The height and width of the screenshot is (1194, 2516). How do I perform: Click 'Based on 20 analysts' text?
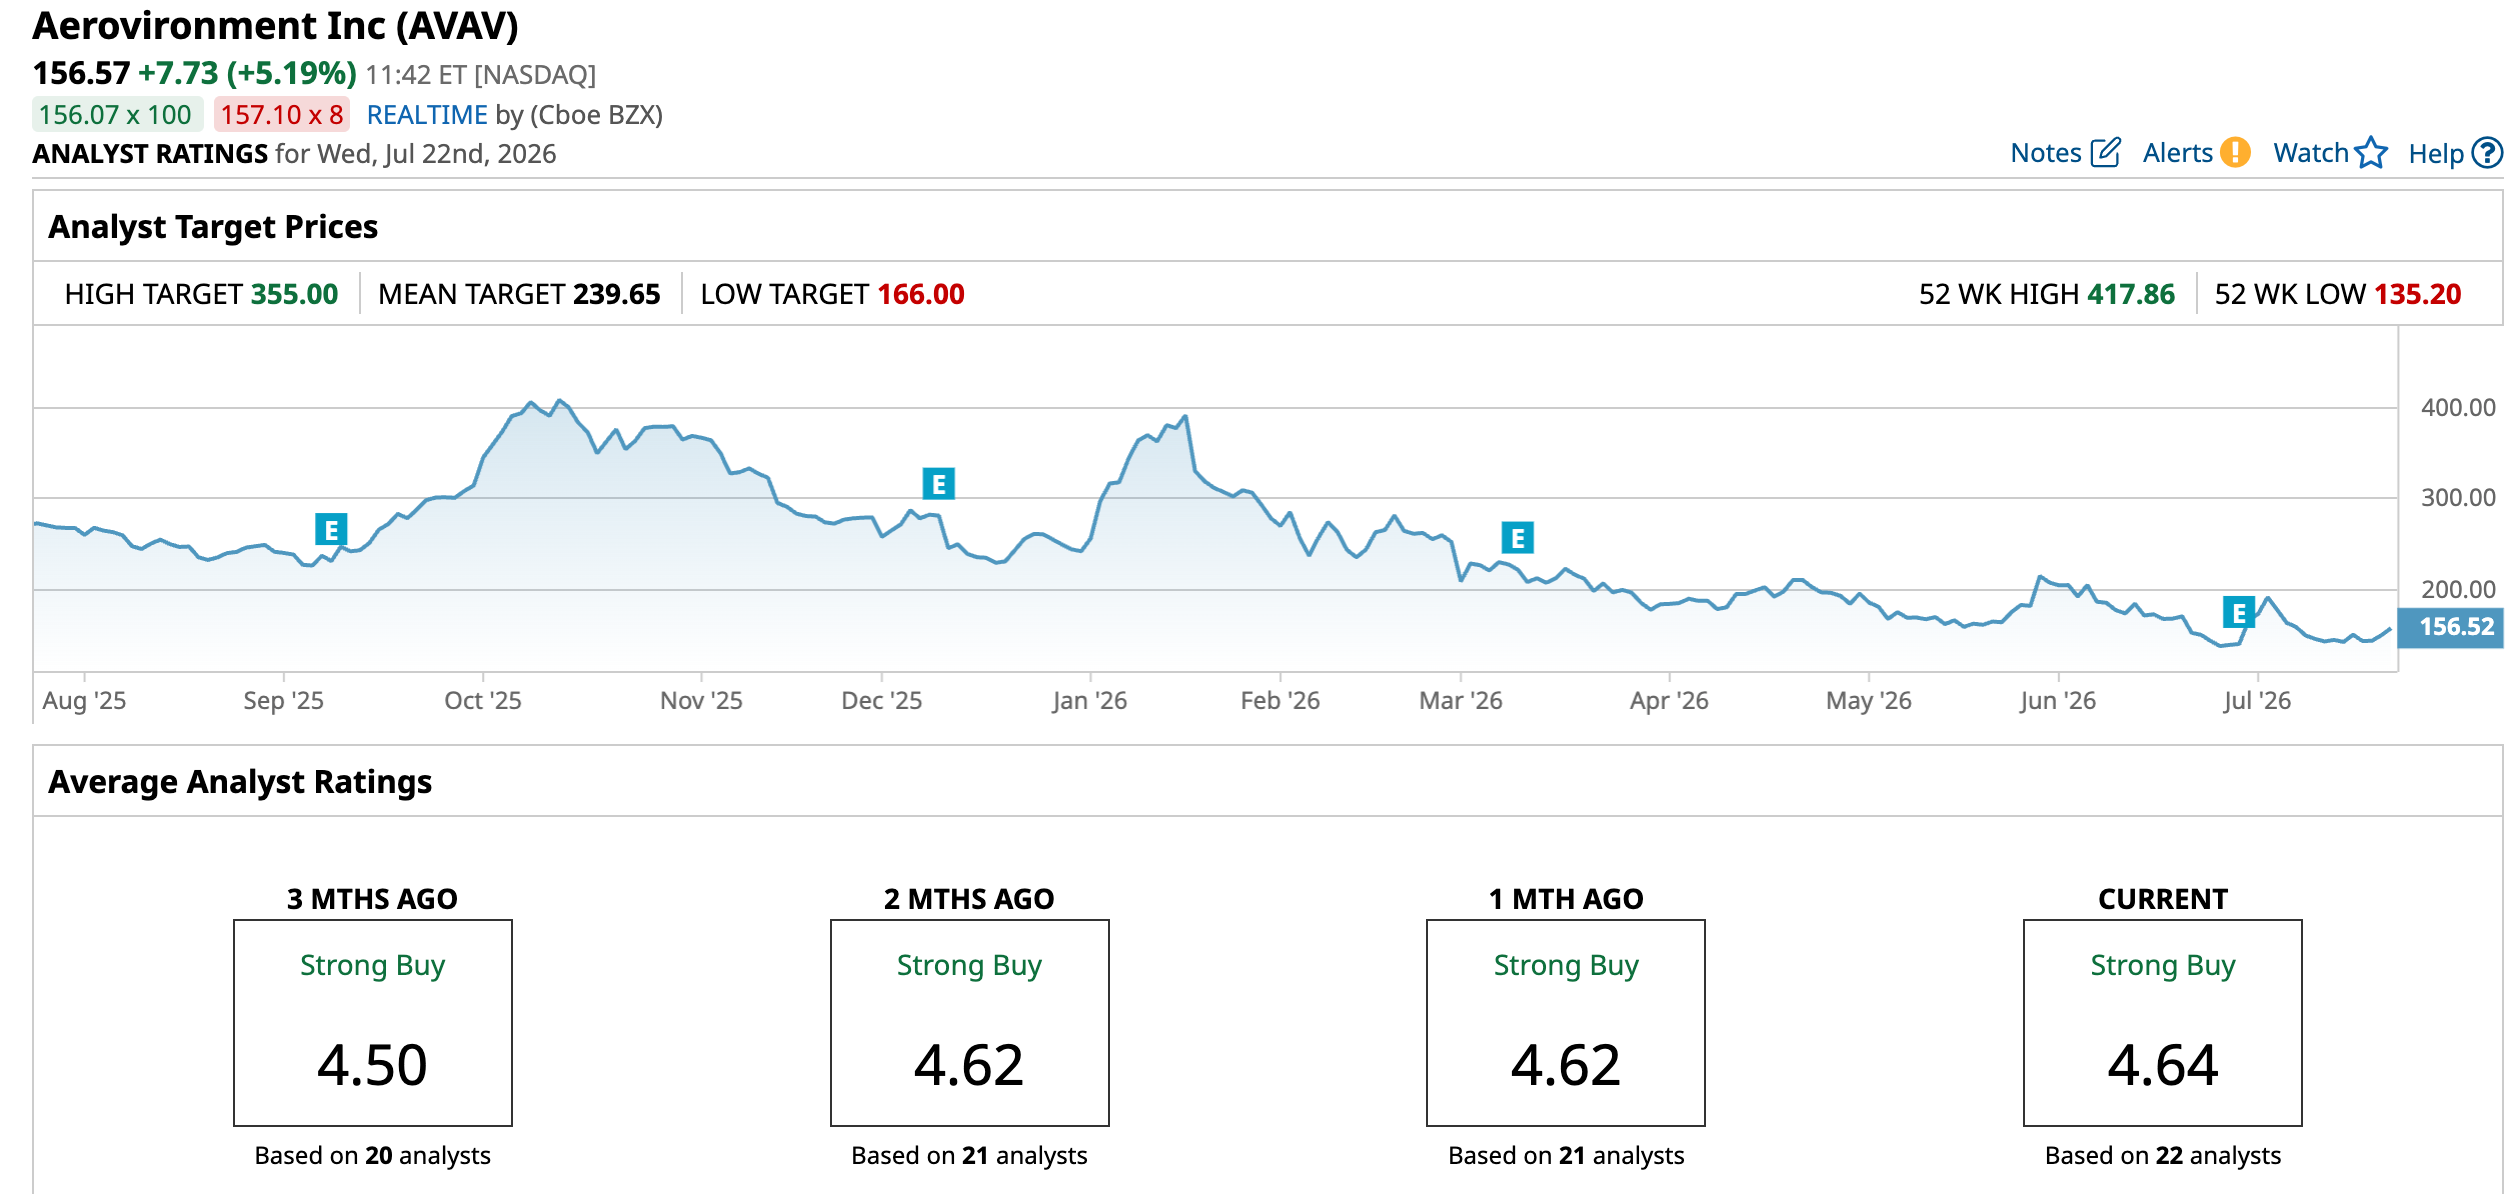373,1156
